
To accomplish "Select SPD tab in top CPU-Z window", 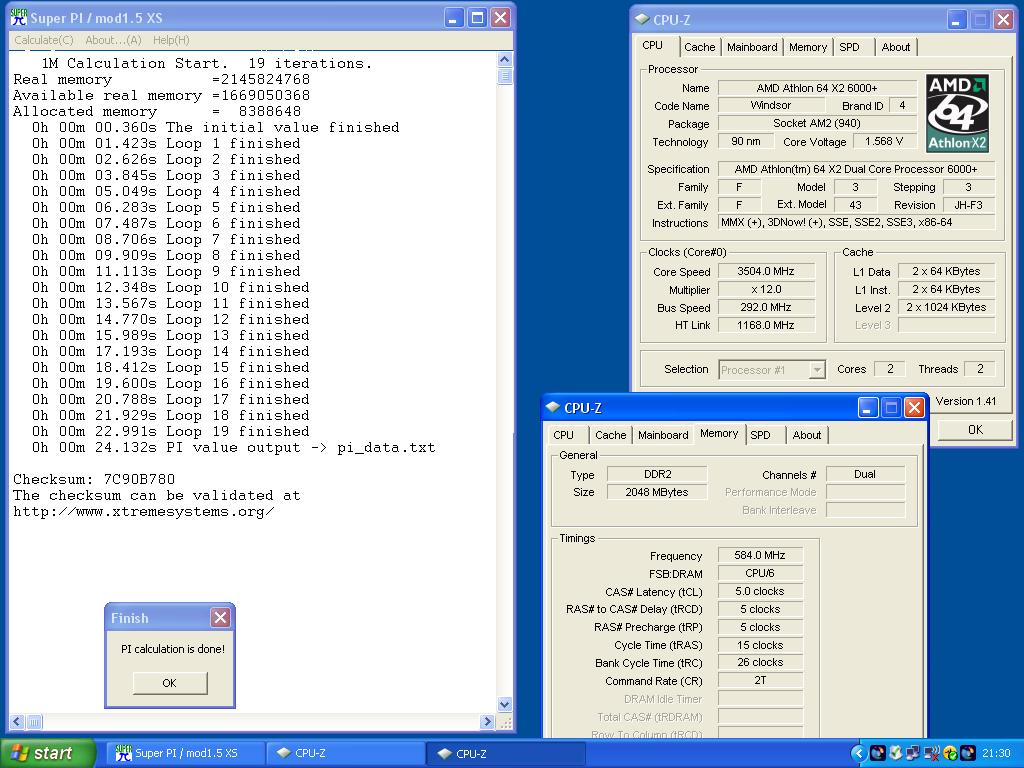I will (x=850, y=47).
